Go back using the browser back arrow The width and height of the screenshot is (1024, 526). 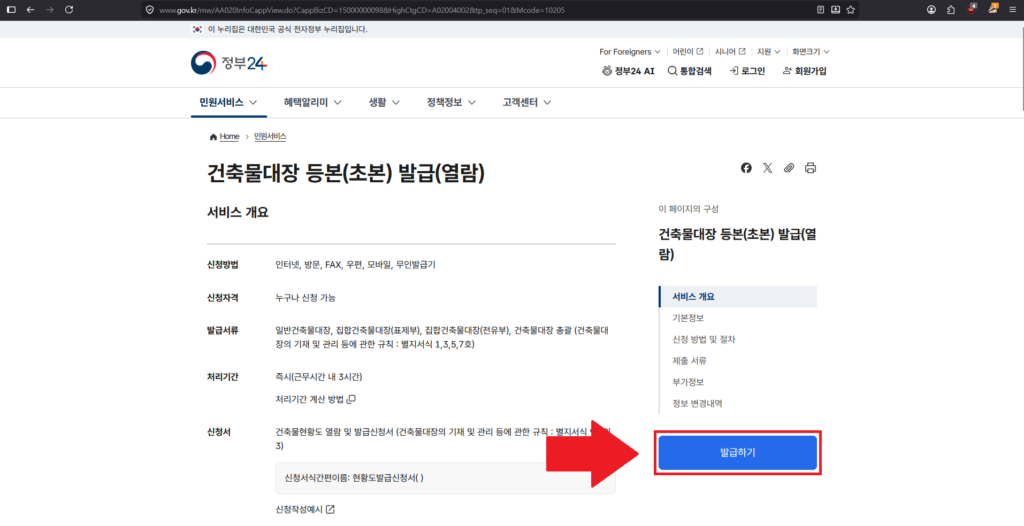[30, 10]
